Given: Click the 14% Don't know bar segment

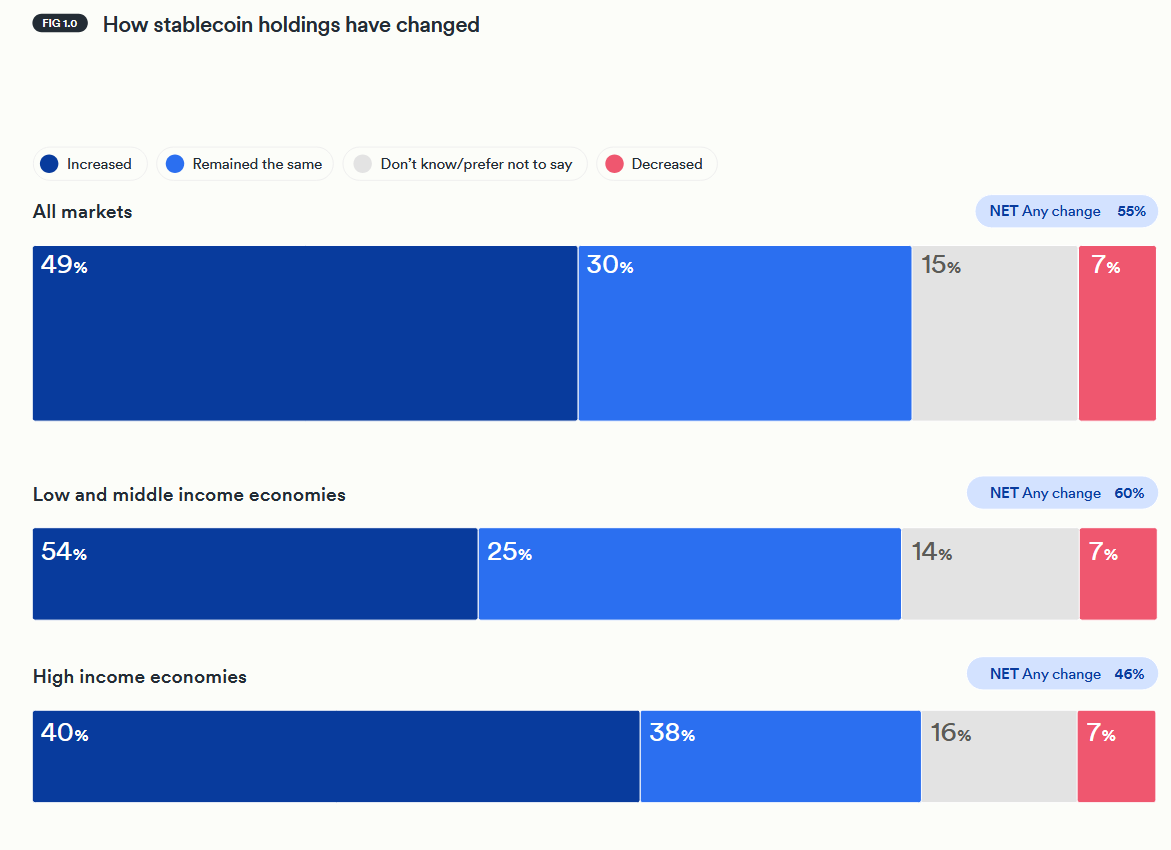Looking at the screenshot, I should click(990, 574).
